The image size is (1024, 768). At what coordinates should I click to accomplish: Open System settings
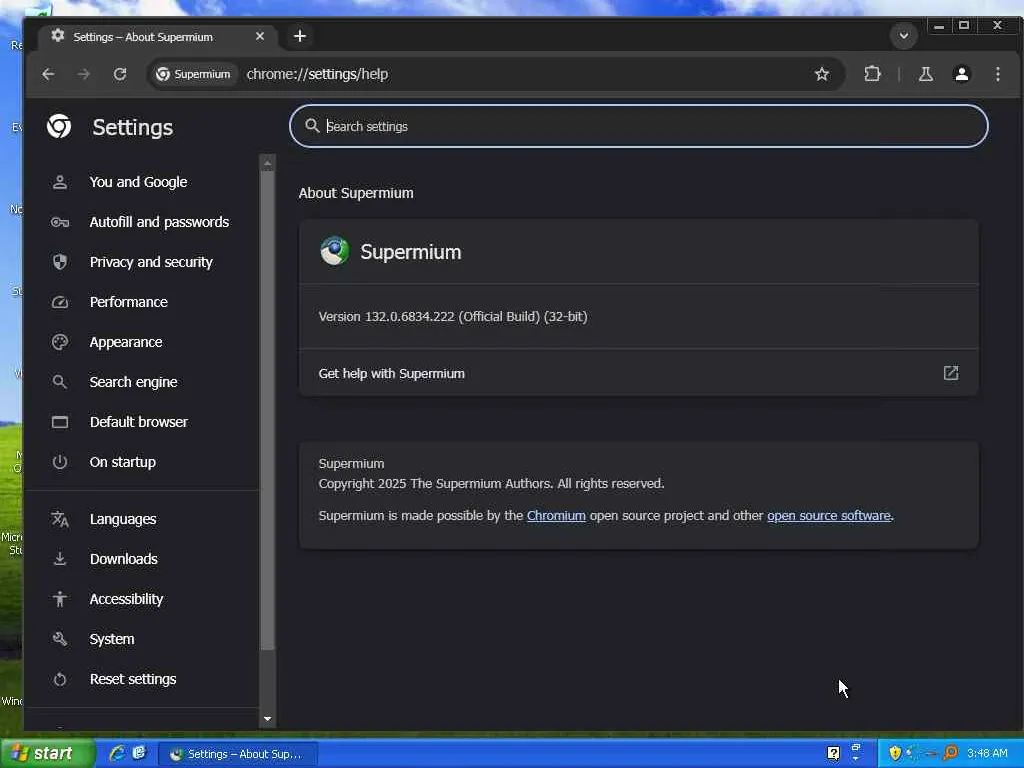pos(112,639)
